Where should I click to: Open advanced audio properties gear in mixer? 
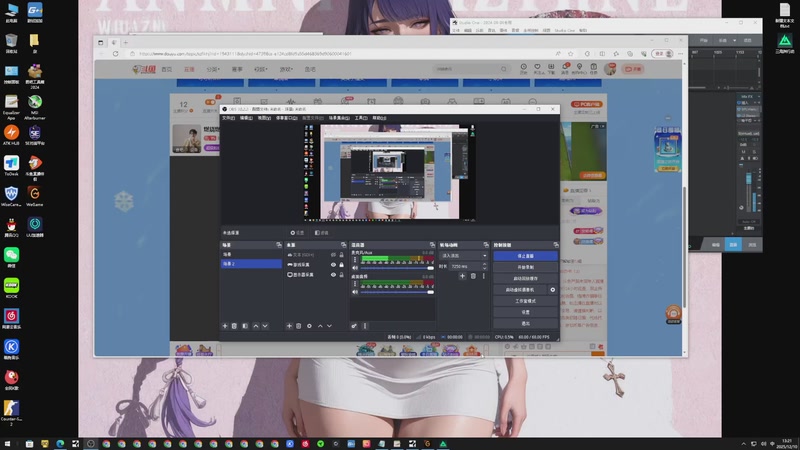coord(354,326)
